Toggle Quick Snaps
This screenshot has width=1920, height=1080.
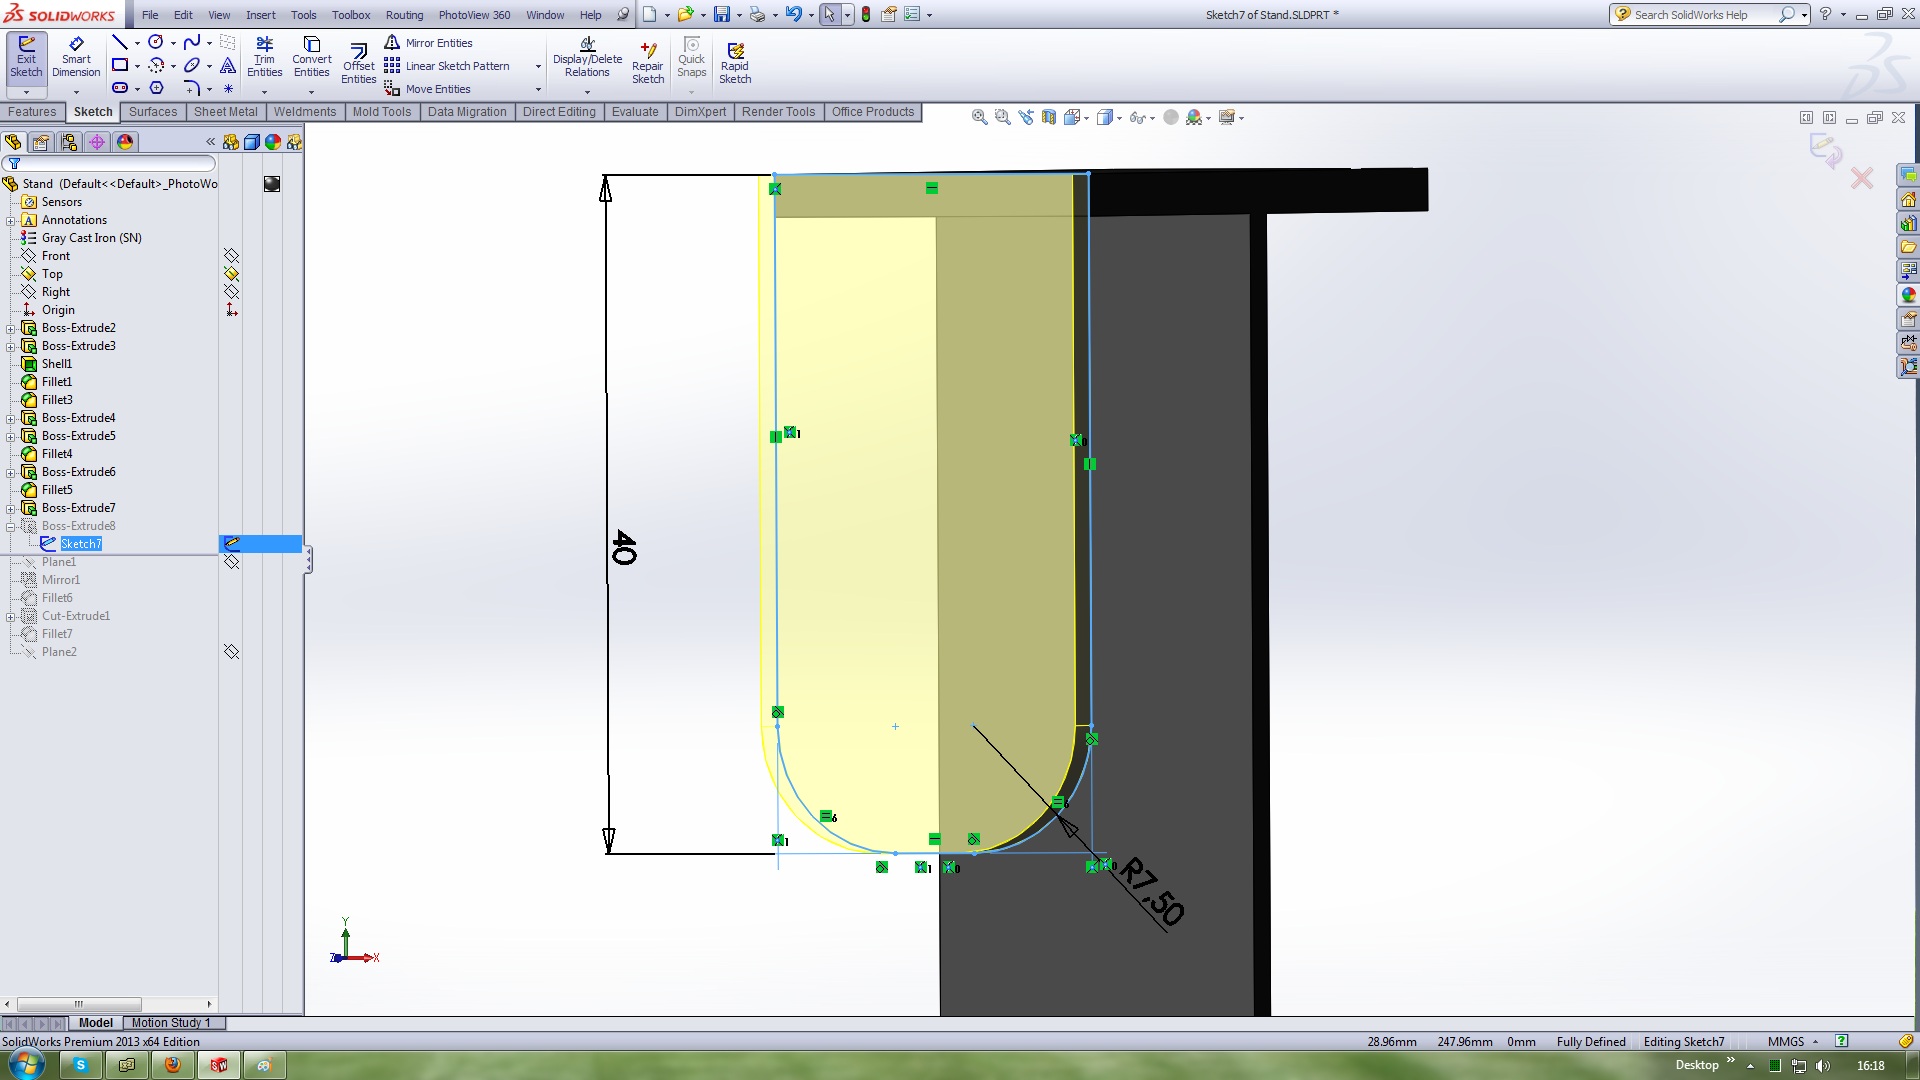point(691,57)
